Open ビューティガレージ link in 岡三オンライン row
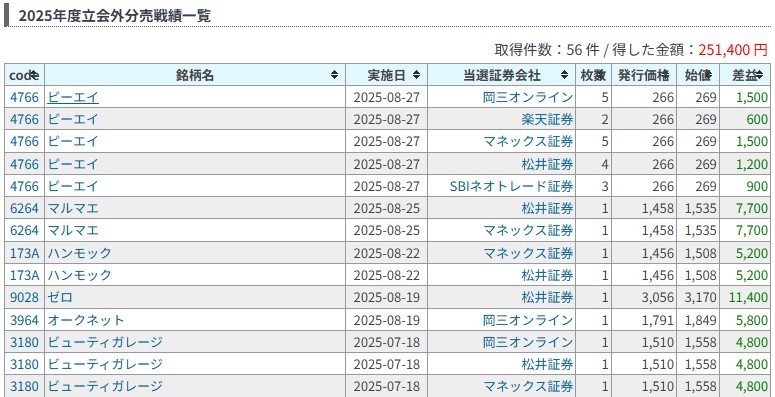 pyautogui.click(x=105, y=343)
